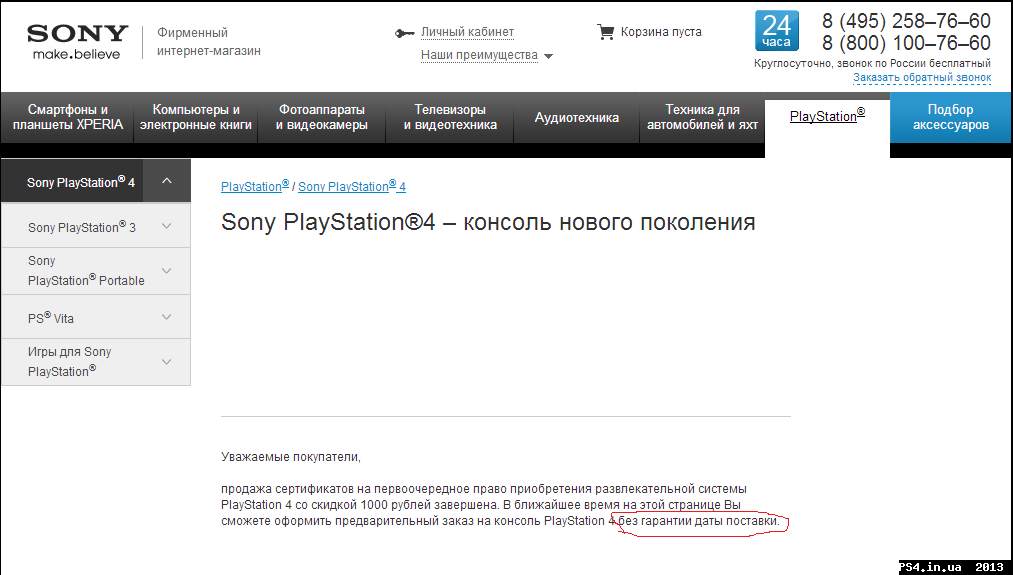Viewport: 1013px width, 575px height.
Task: Open Телевизоры и видеотехника menu
Action: [450, 118]
